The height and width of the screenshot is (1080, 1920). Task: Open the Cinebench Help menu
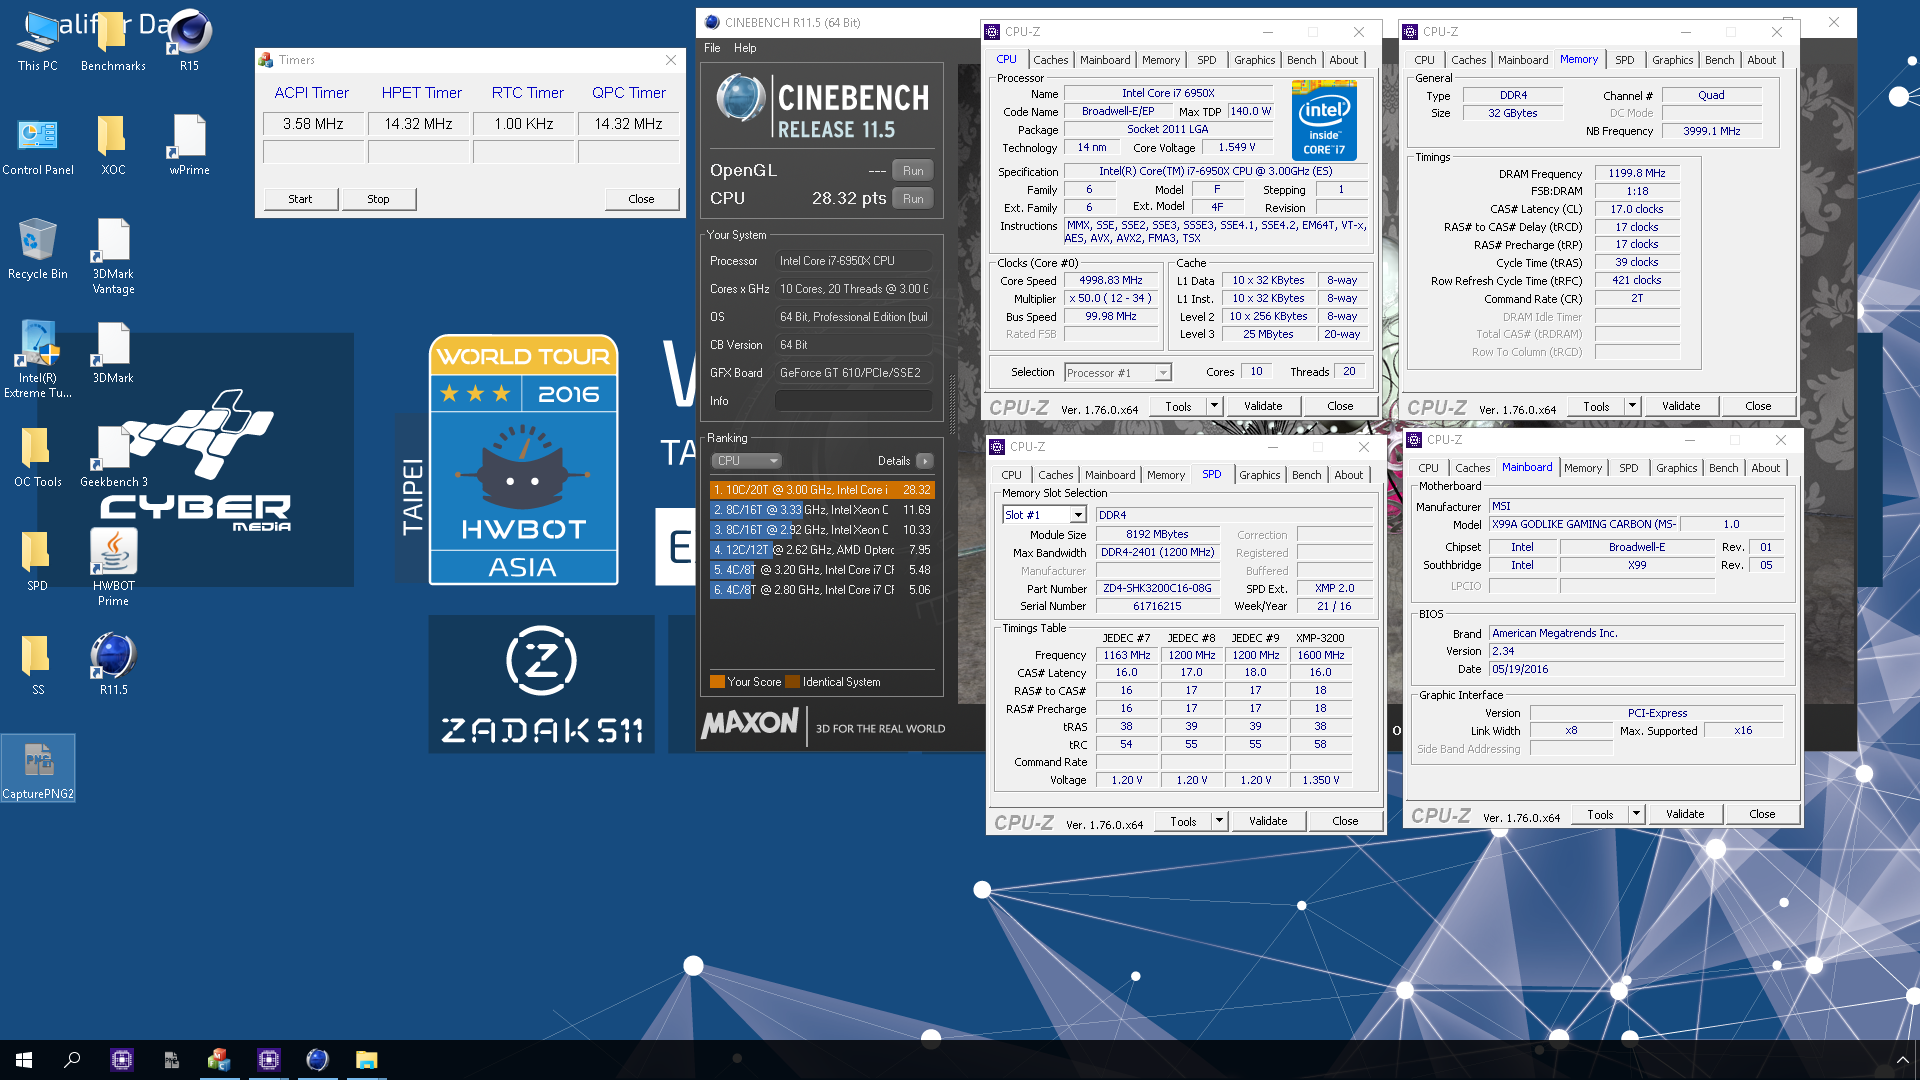tap(745, 48)
